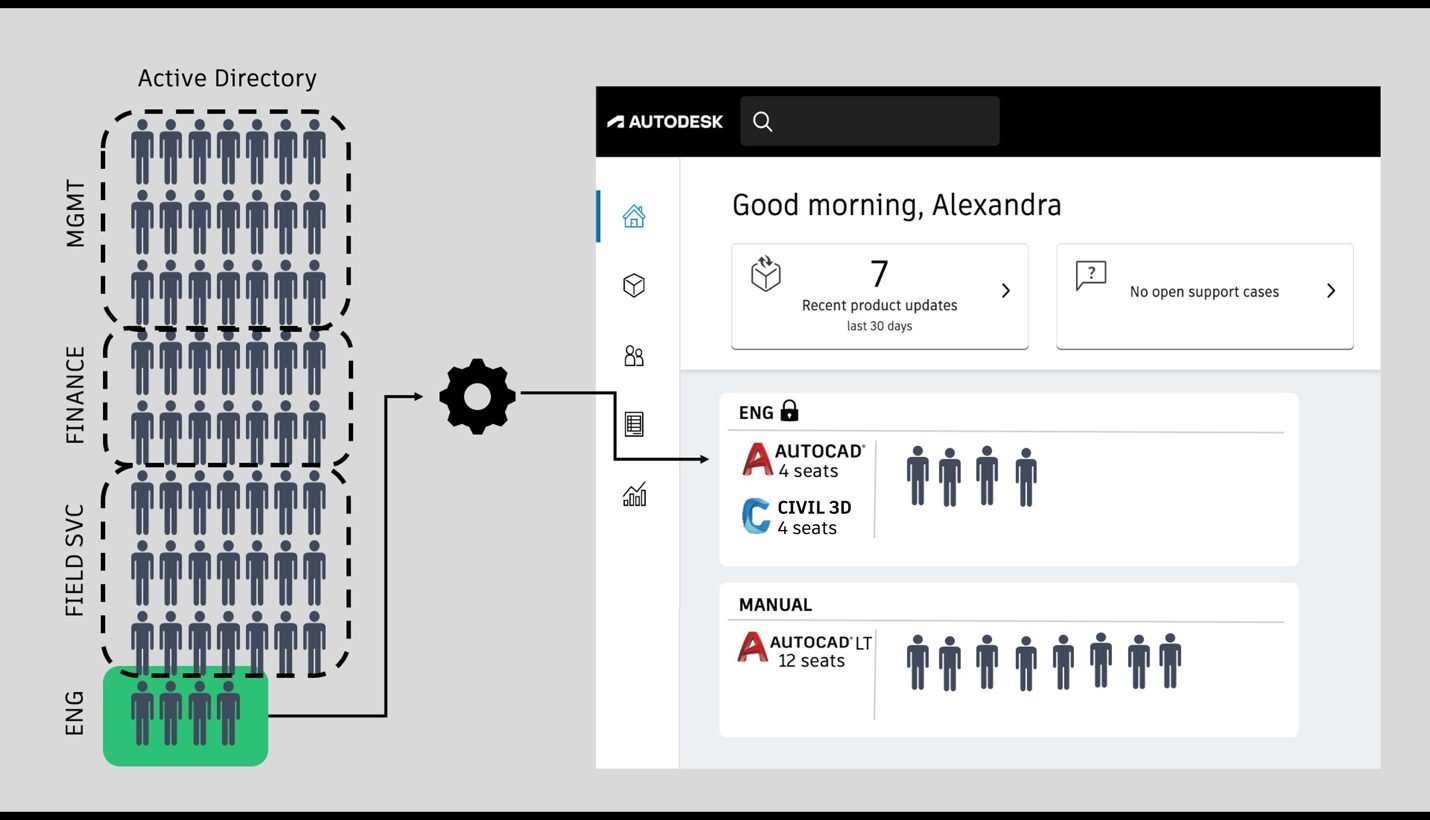Click the search field in the top bar
Image resolution: width=1430 pixels, height=820 pixels.
[x=869, y=121]
